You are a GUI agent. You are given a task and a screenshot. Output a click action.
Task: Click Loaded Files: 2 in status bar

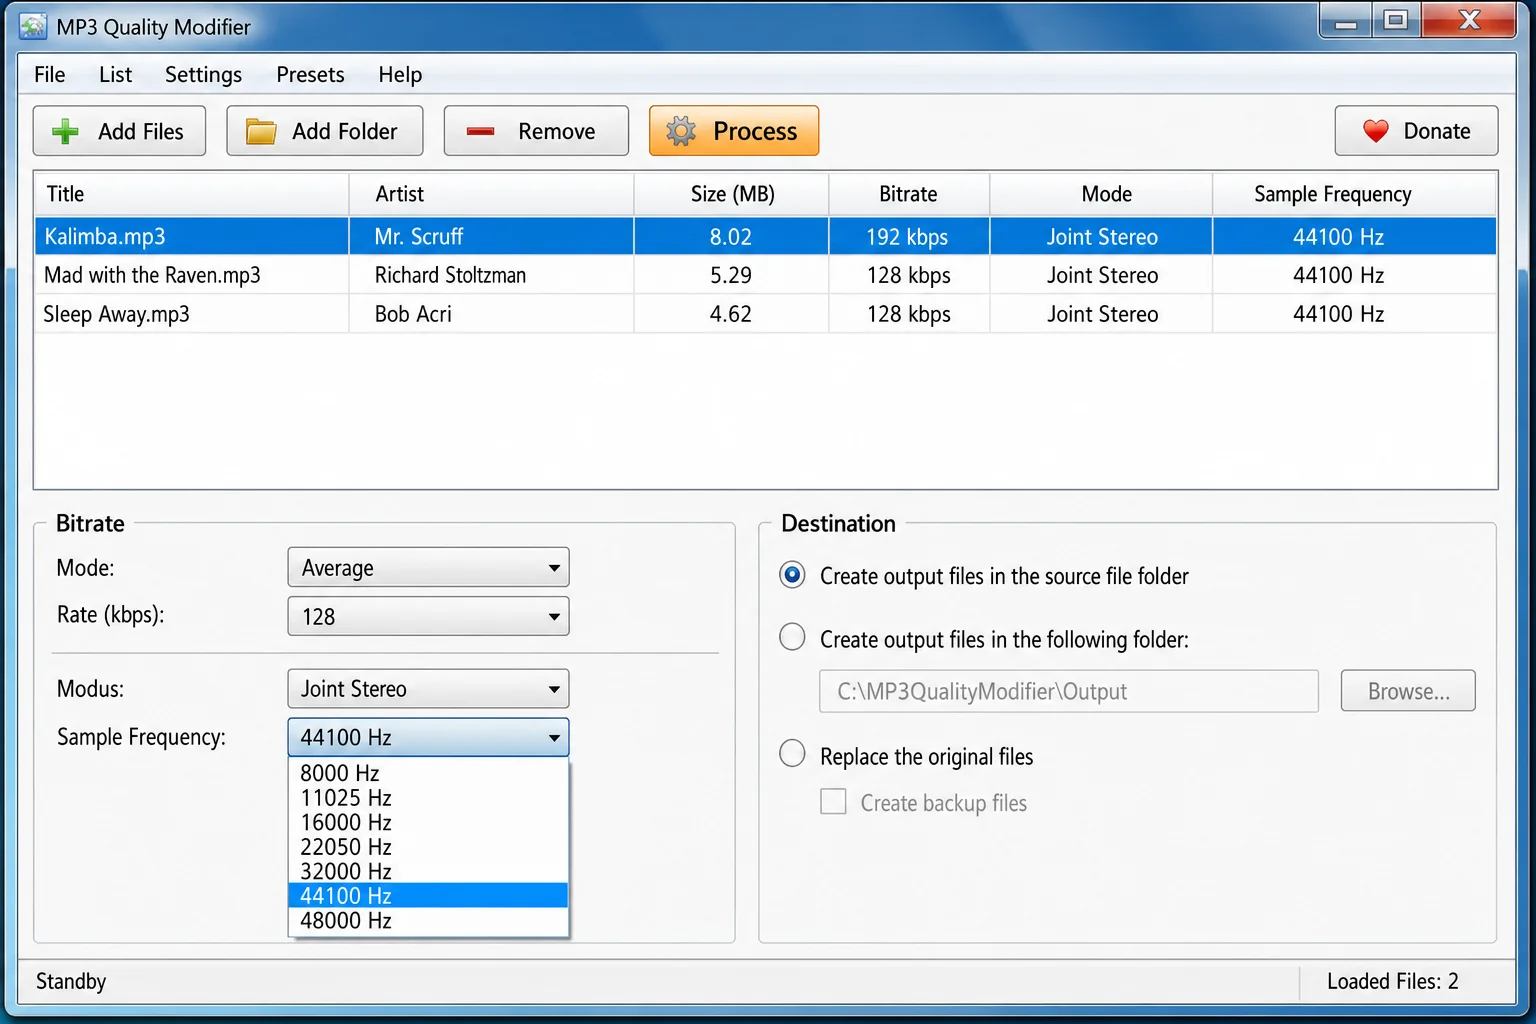click(1392, 981)
